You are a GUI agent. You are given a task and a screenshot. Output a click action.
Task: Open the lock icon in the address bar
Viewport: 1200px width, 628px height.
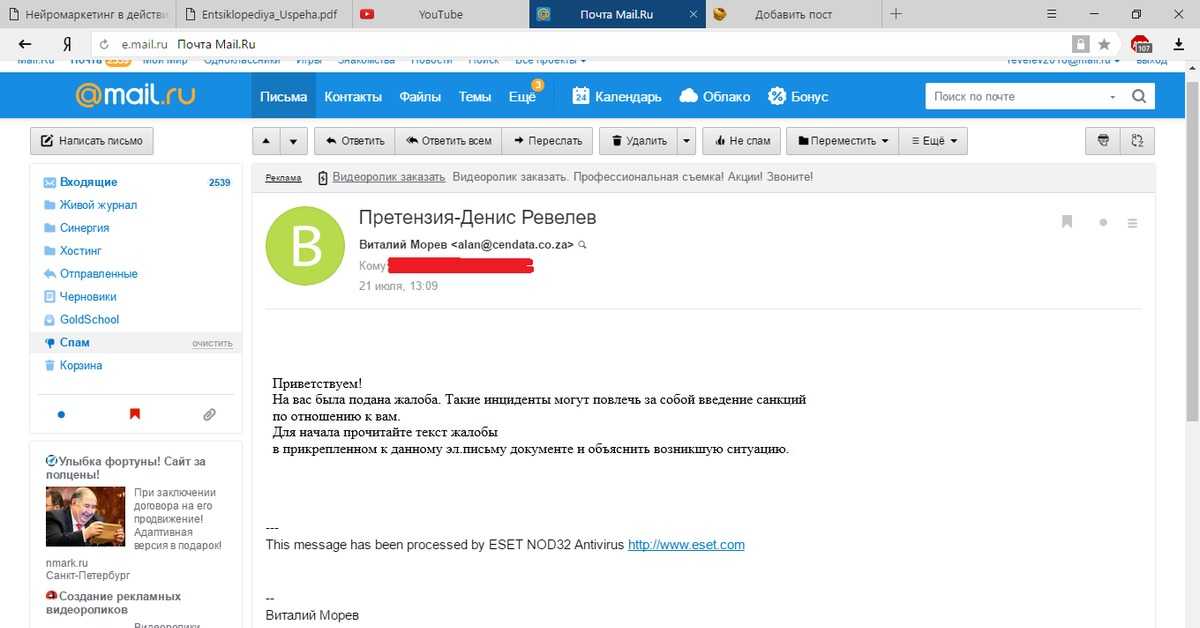(x=1080, y=44)
